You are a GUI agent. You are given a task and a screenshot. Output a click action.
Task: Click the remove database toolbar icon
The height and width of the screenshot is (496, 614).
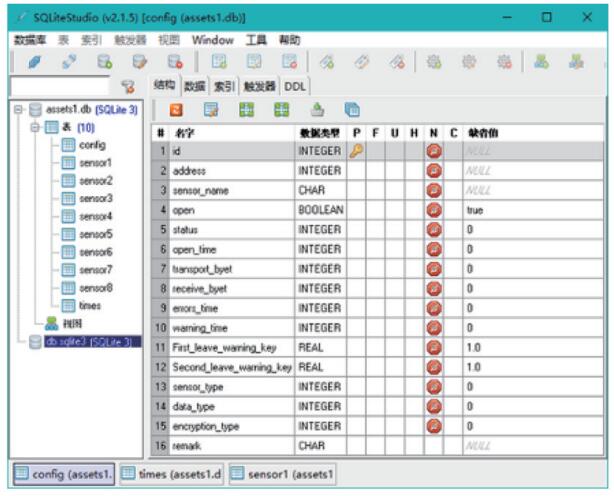click(x=175, y=62)
